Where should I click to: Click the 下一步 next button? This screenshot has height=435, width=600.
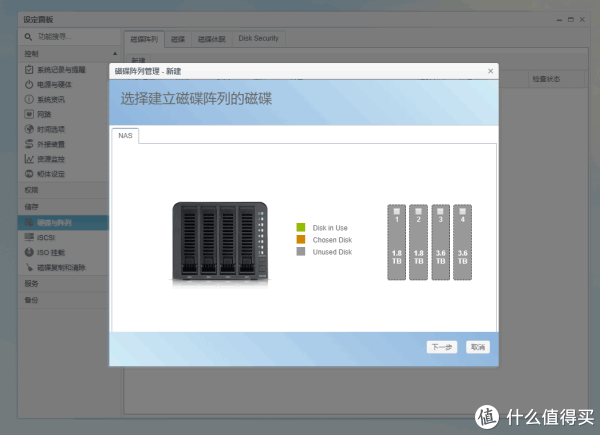(x=442, y=347)
